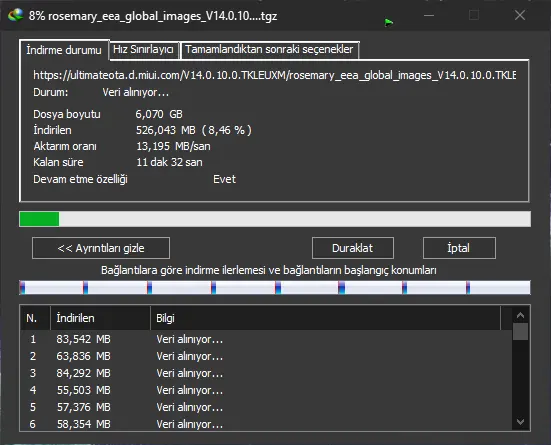Click the download URL text ultimateota.d.miui.com
Screen dimensions: 551x445
point(274,75)
